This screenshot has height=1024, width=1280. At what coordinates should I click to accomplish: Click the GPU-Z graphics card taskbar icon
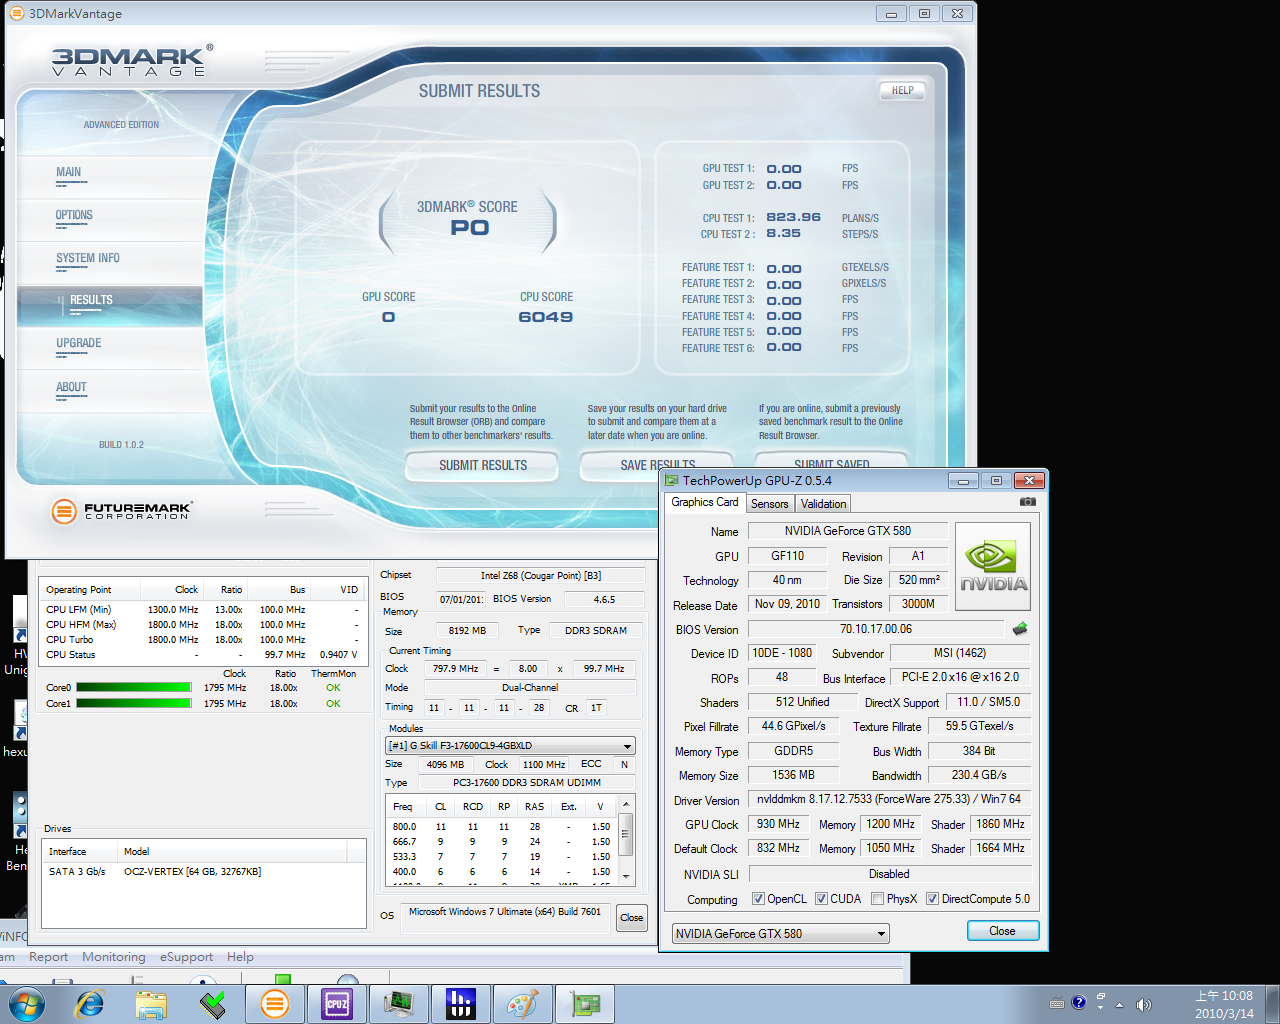pos(584,1004)
